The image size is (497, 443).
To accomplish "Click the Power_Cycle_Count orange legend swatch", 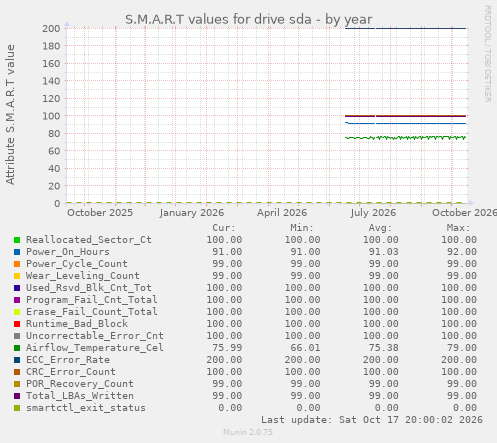I will [17, 264].
